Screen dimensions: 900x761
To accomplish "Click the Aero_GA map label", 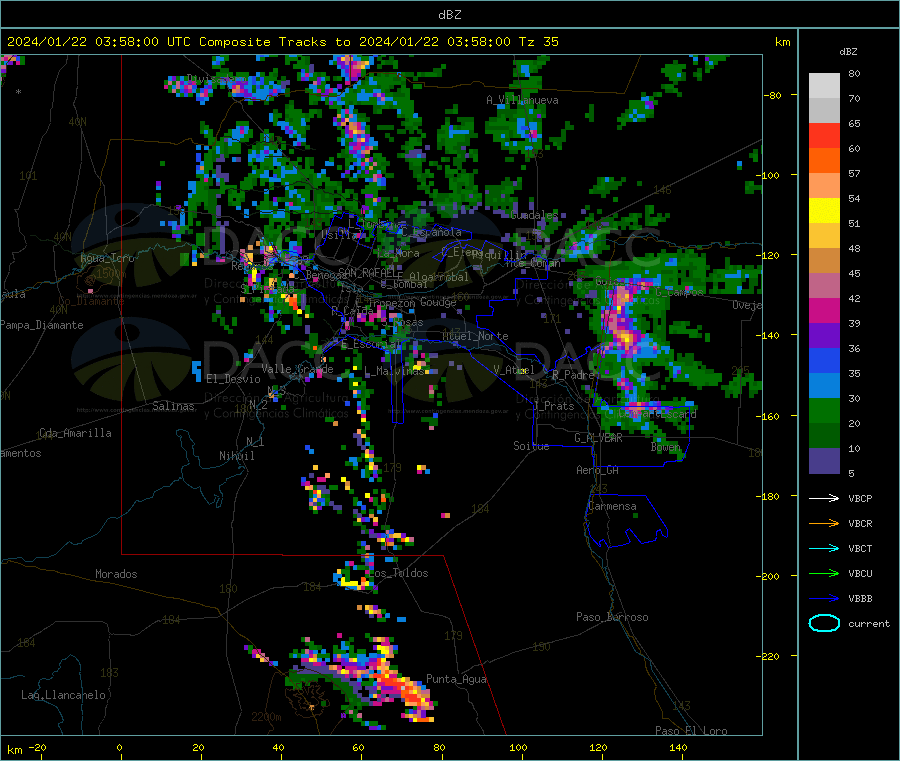I will [x=597, y=470].
